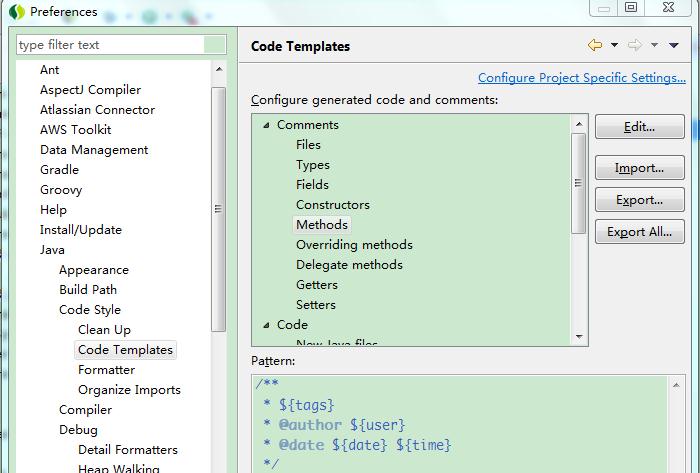Open the back history dropdown arrow
700x473 pixels.
614,45
